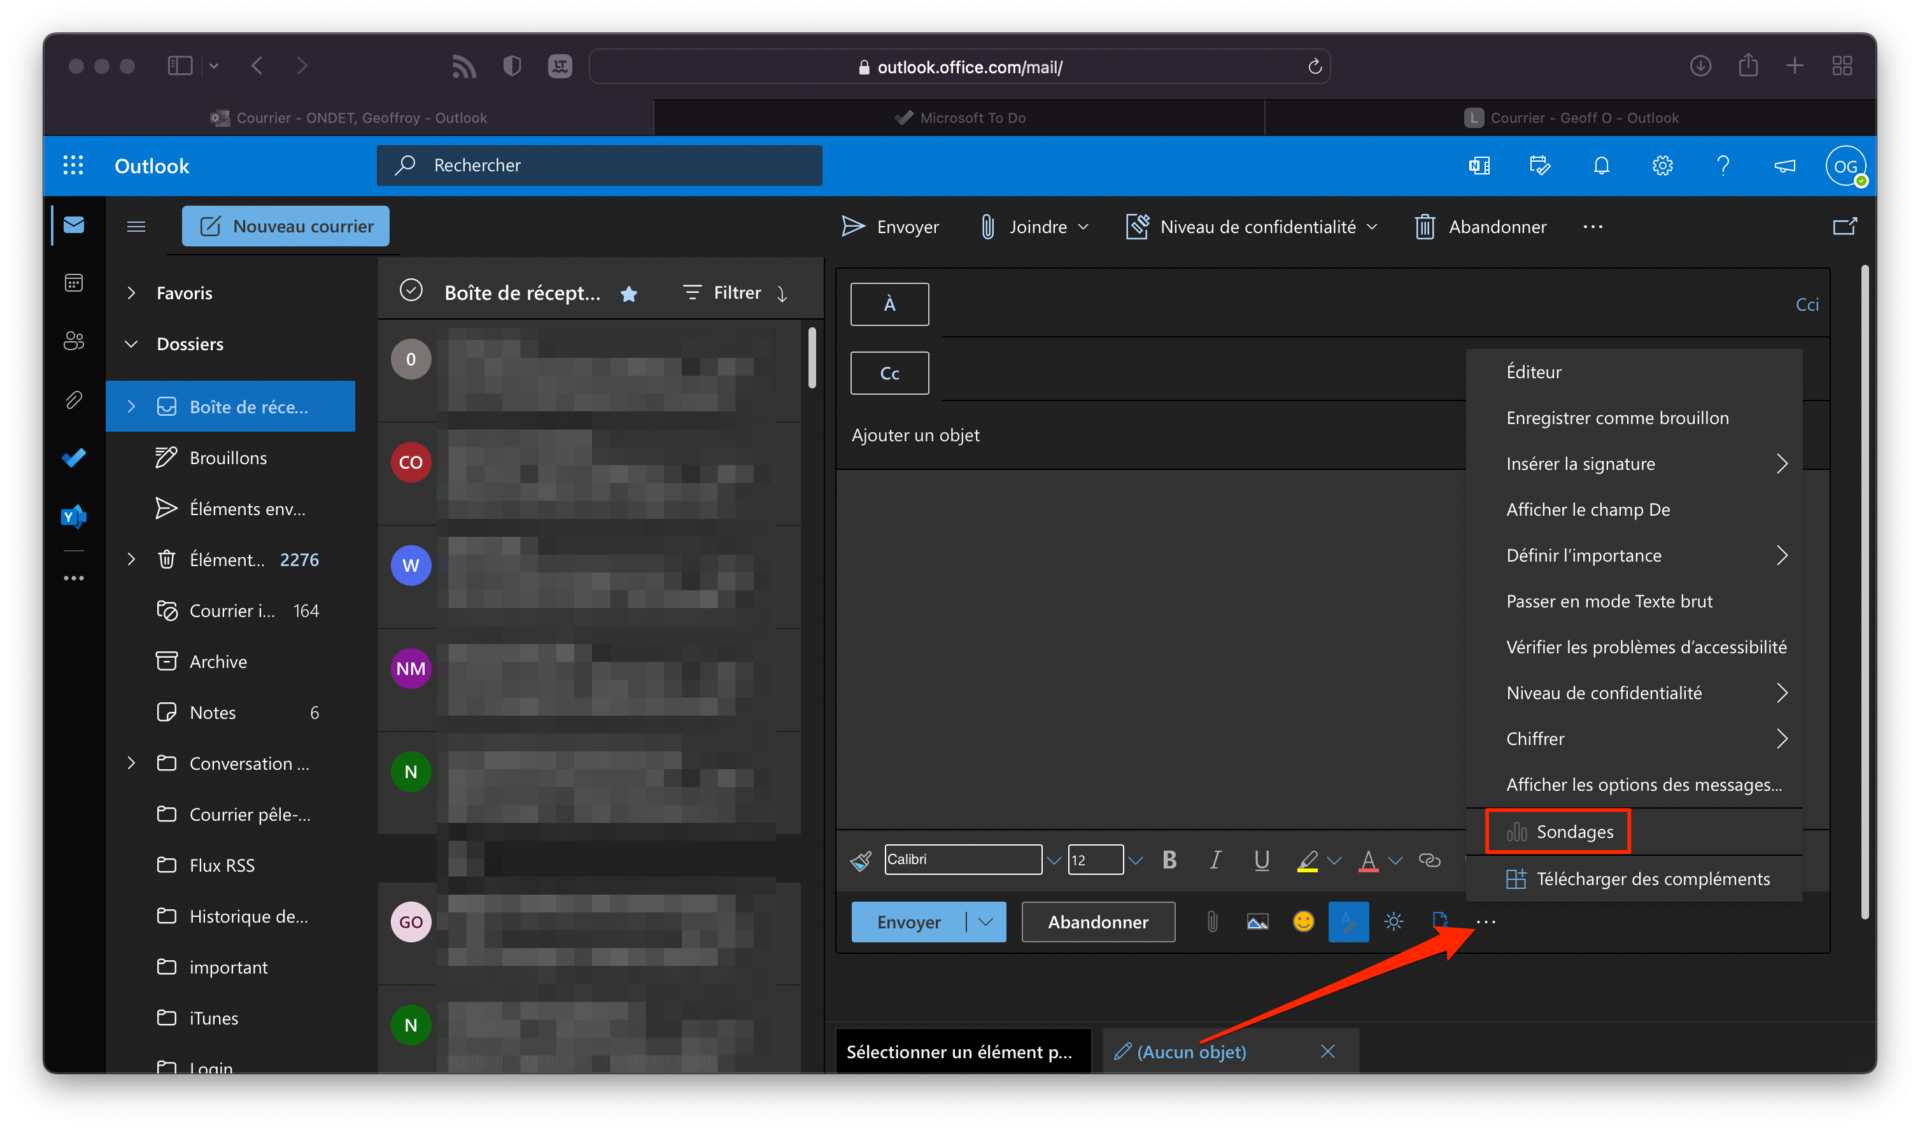Show the Cci field
1920x1127 pixels.
click(x=1806, y=304)
